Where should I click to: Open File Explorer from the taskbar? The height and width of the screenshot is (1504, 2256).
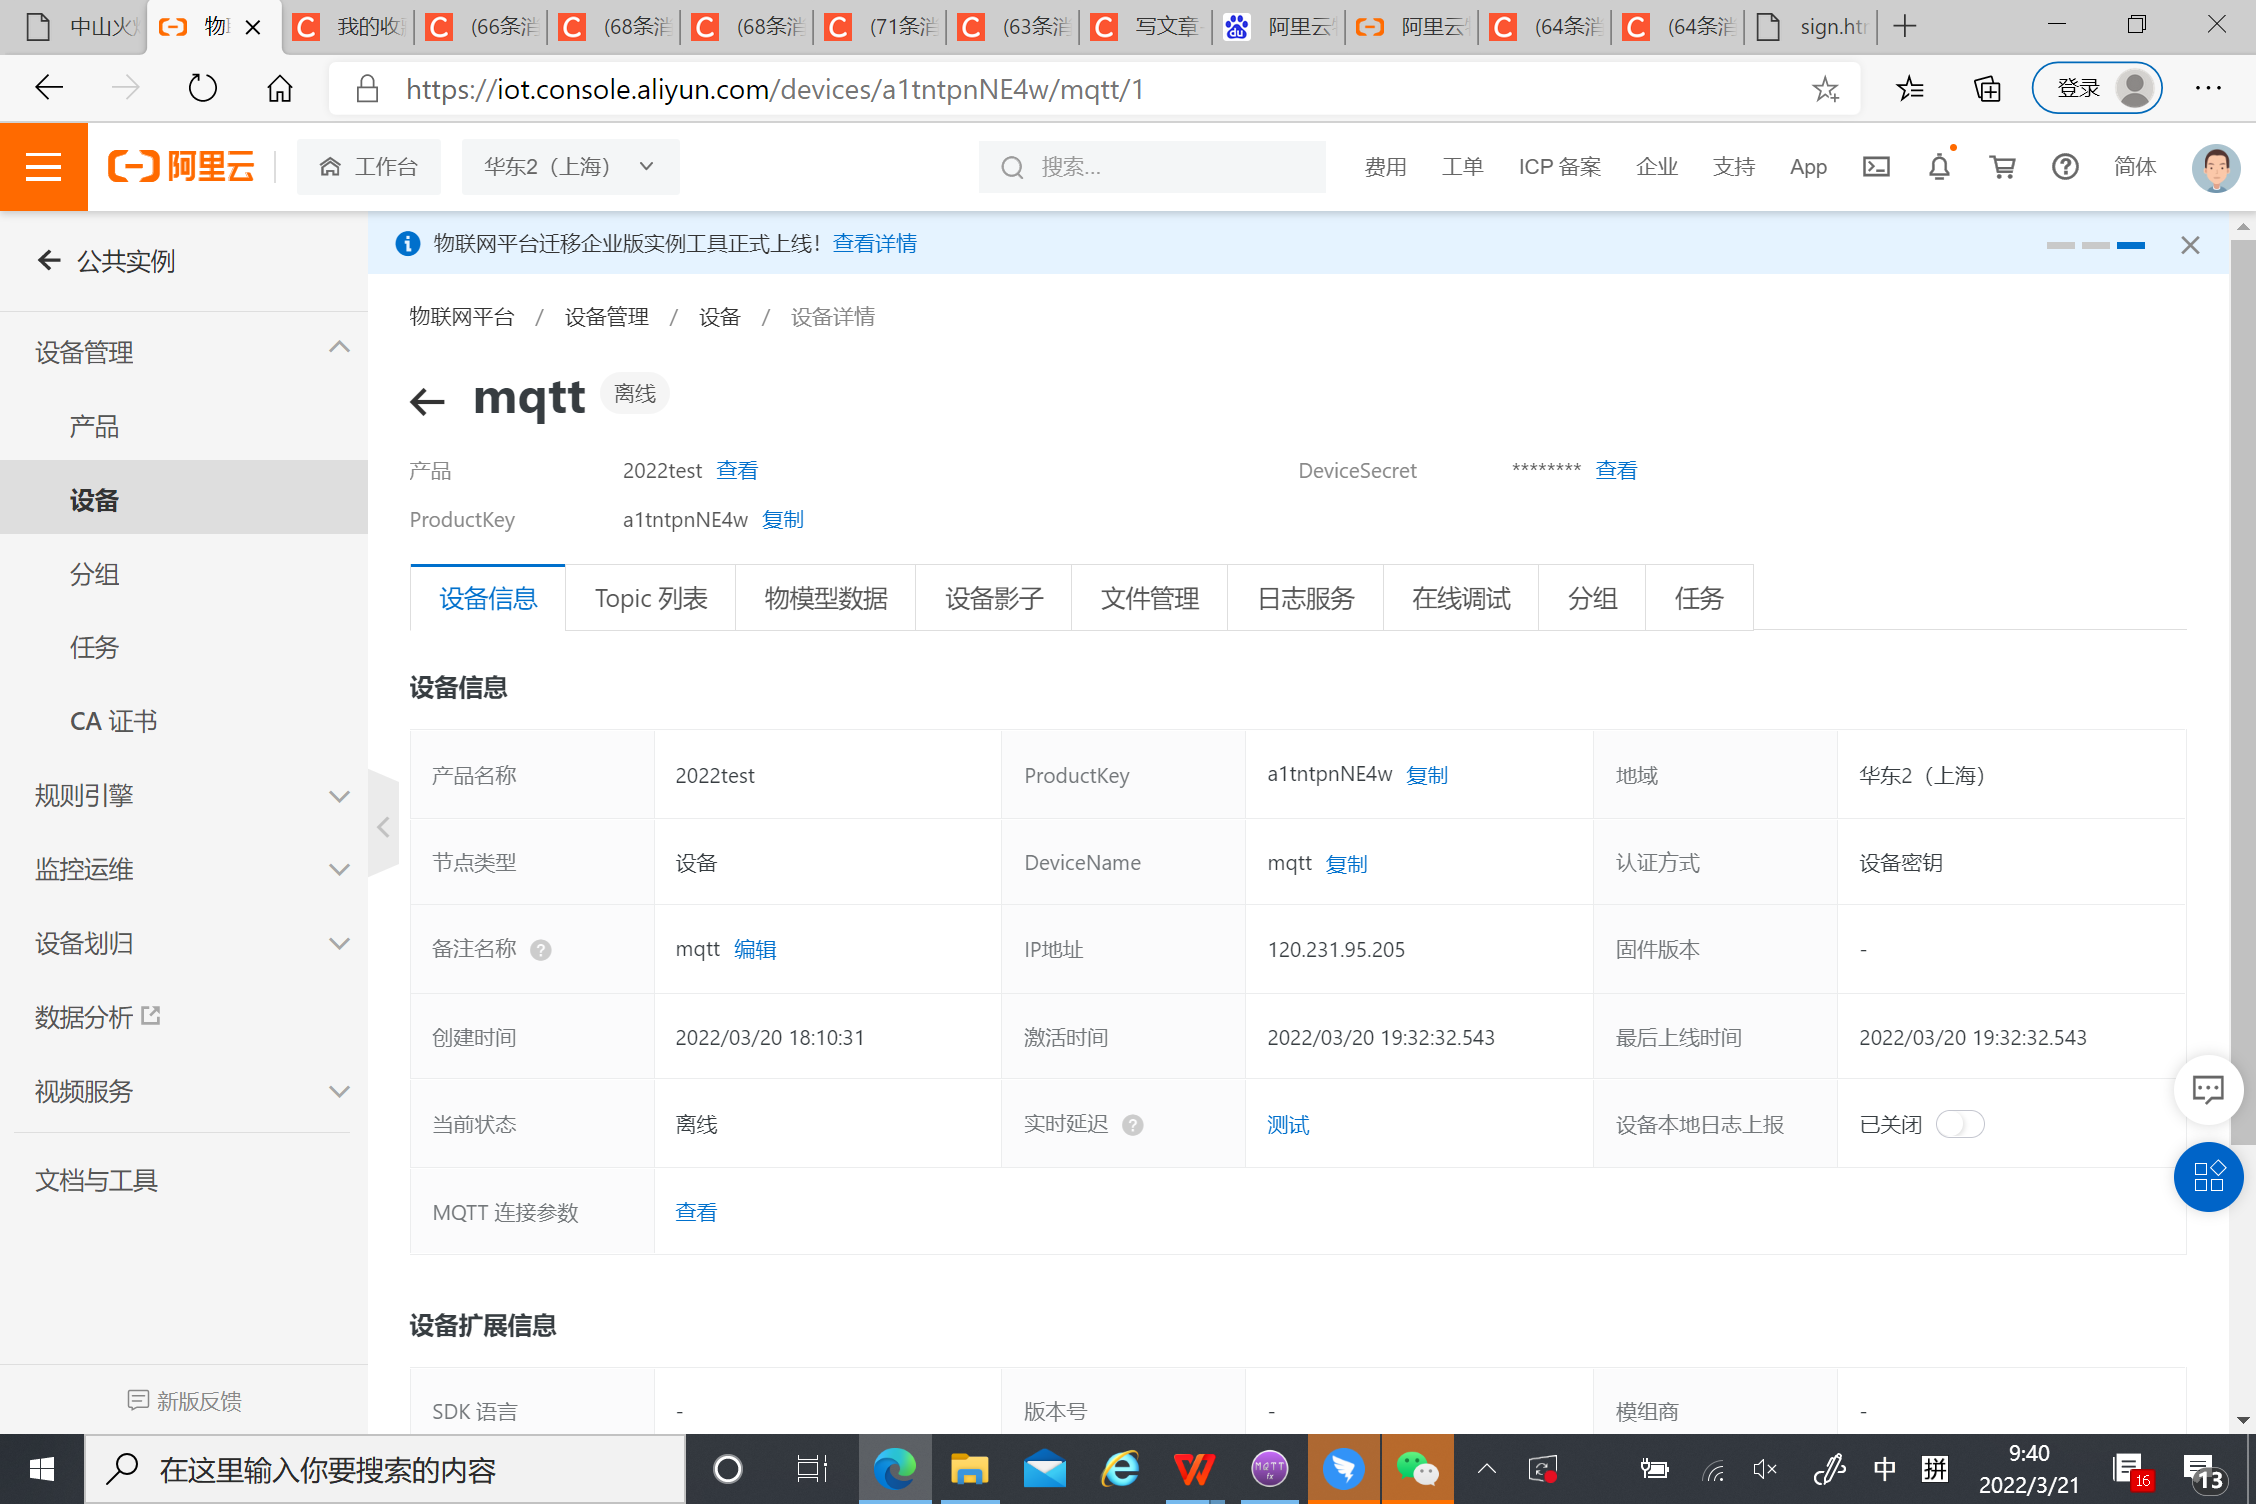pos(969,1469)
